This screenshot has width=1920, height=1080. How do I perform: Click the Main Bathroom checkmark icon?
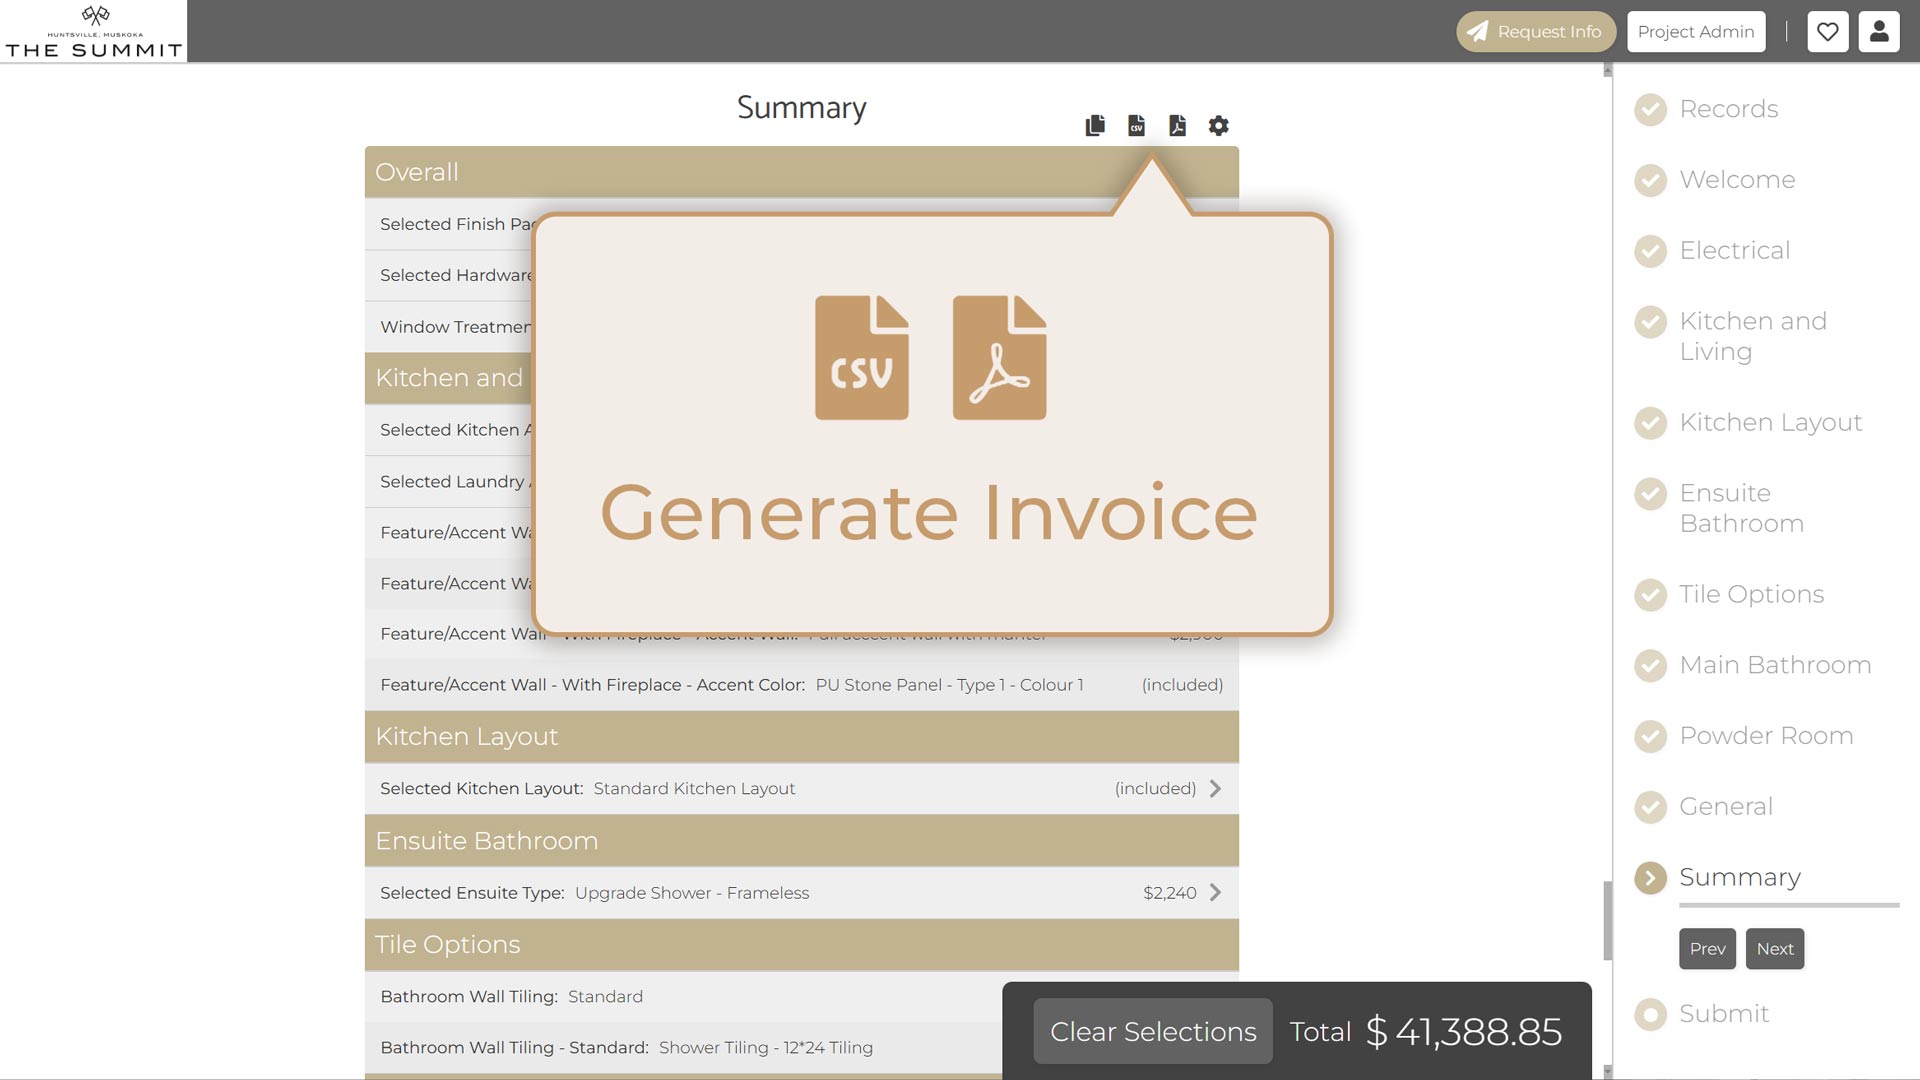tap(1650, 665)
